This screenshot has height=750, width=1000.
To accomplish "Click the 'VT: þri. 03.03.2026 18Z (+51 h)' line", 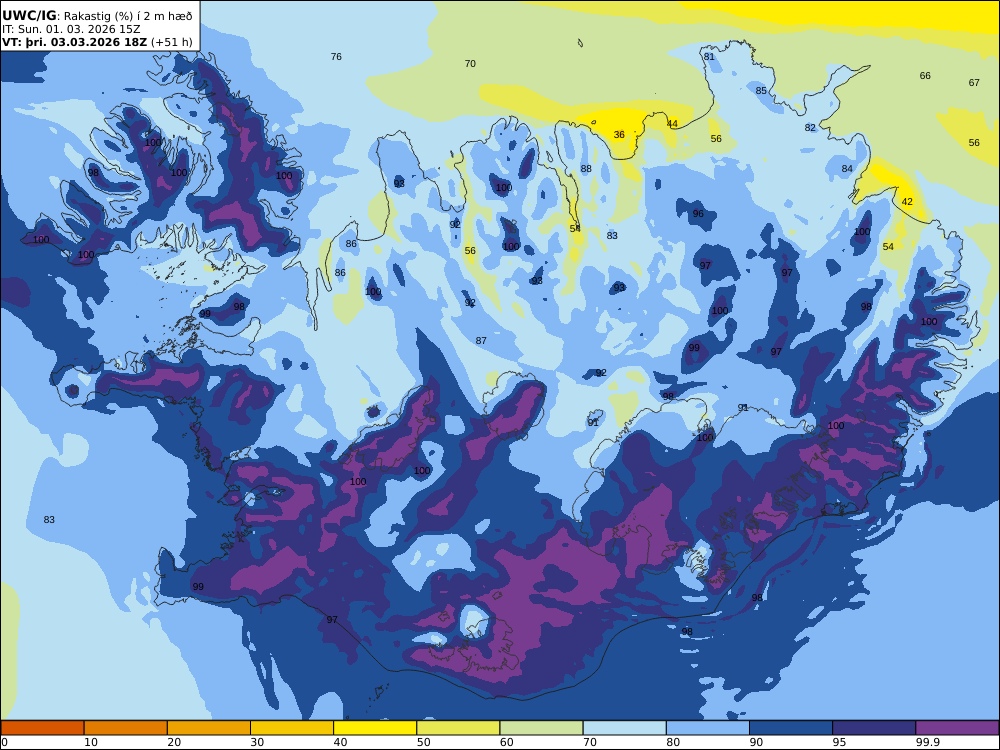I will tap(97, 42).
